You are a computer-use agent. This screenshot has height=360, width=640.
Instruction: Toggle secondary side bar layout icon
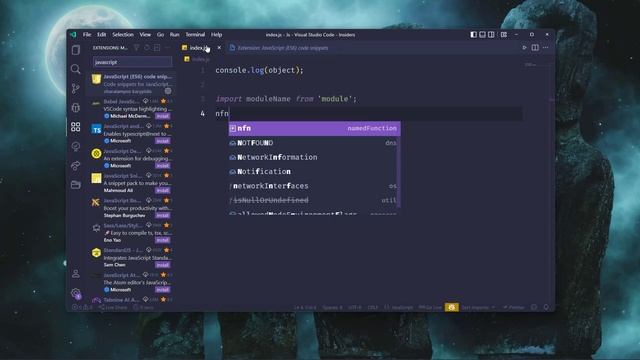pyautogui.click(x=491, y=35)
